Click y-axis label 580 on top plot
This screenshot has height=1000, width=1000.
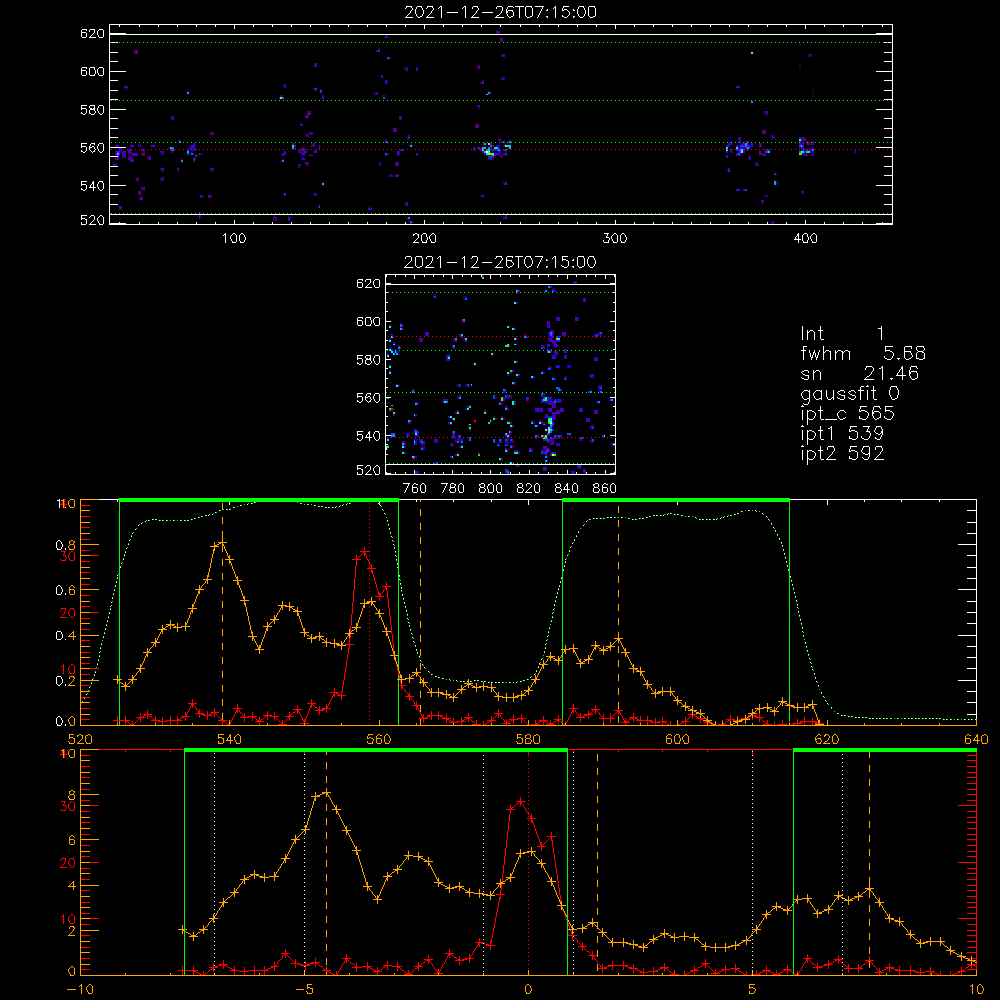tap(92, 110)
